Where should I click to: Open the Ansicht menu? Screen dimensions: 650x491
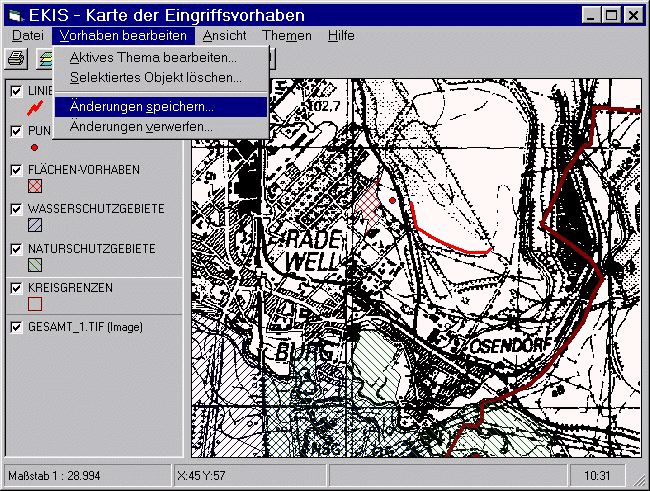(x=224, y=35)
